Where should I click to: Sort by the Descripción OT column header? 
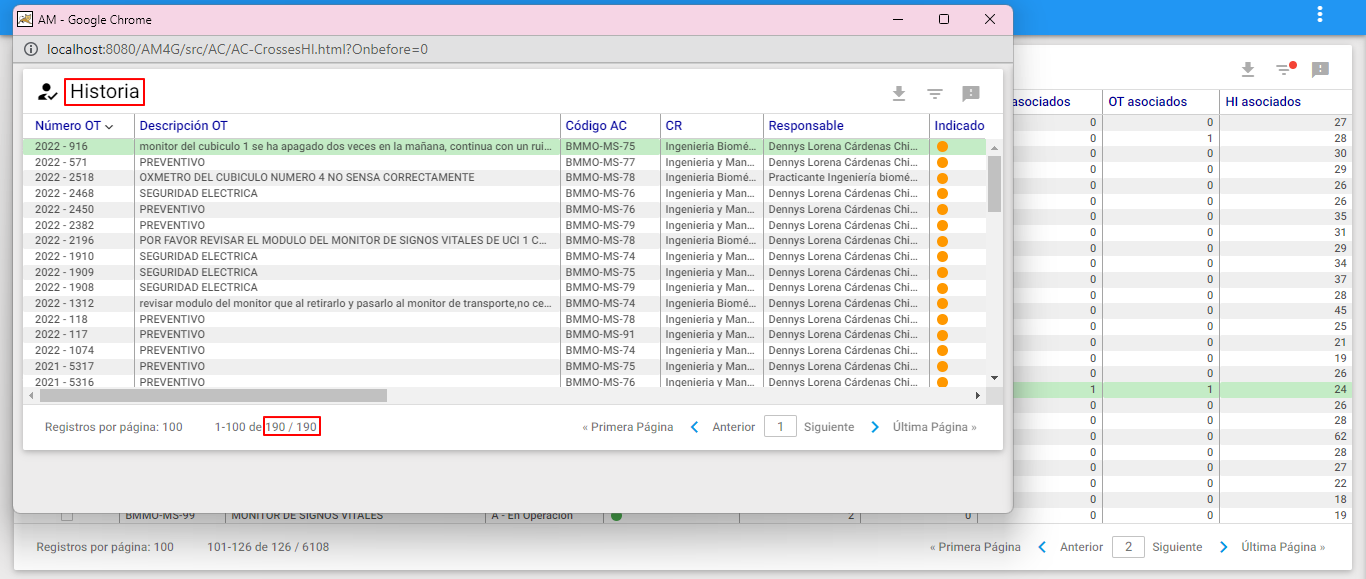pos(183,126)
